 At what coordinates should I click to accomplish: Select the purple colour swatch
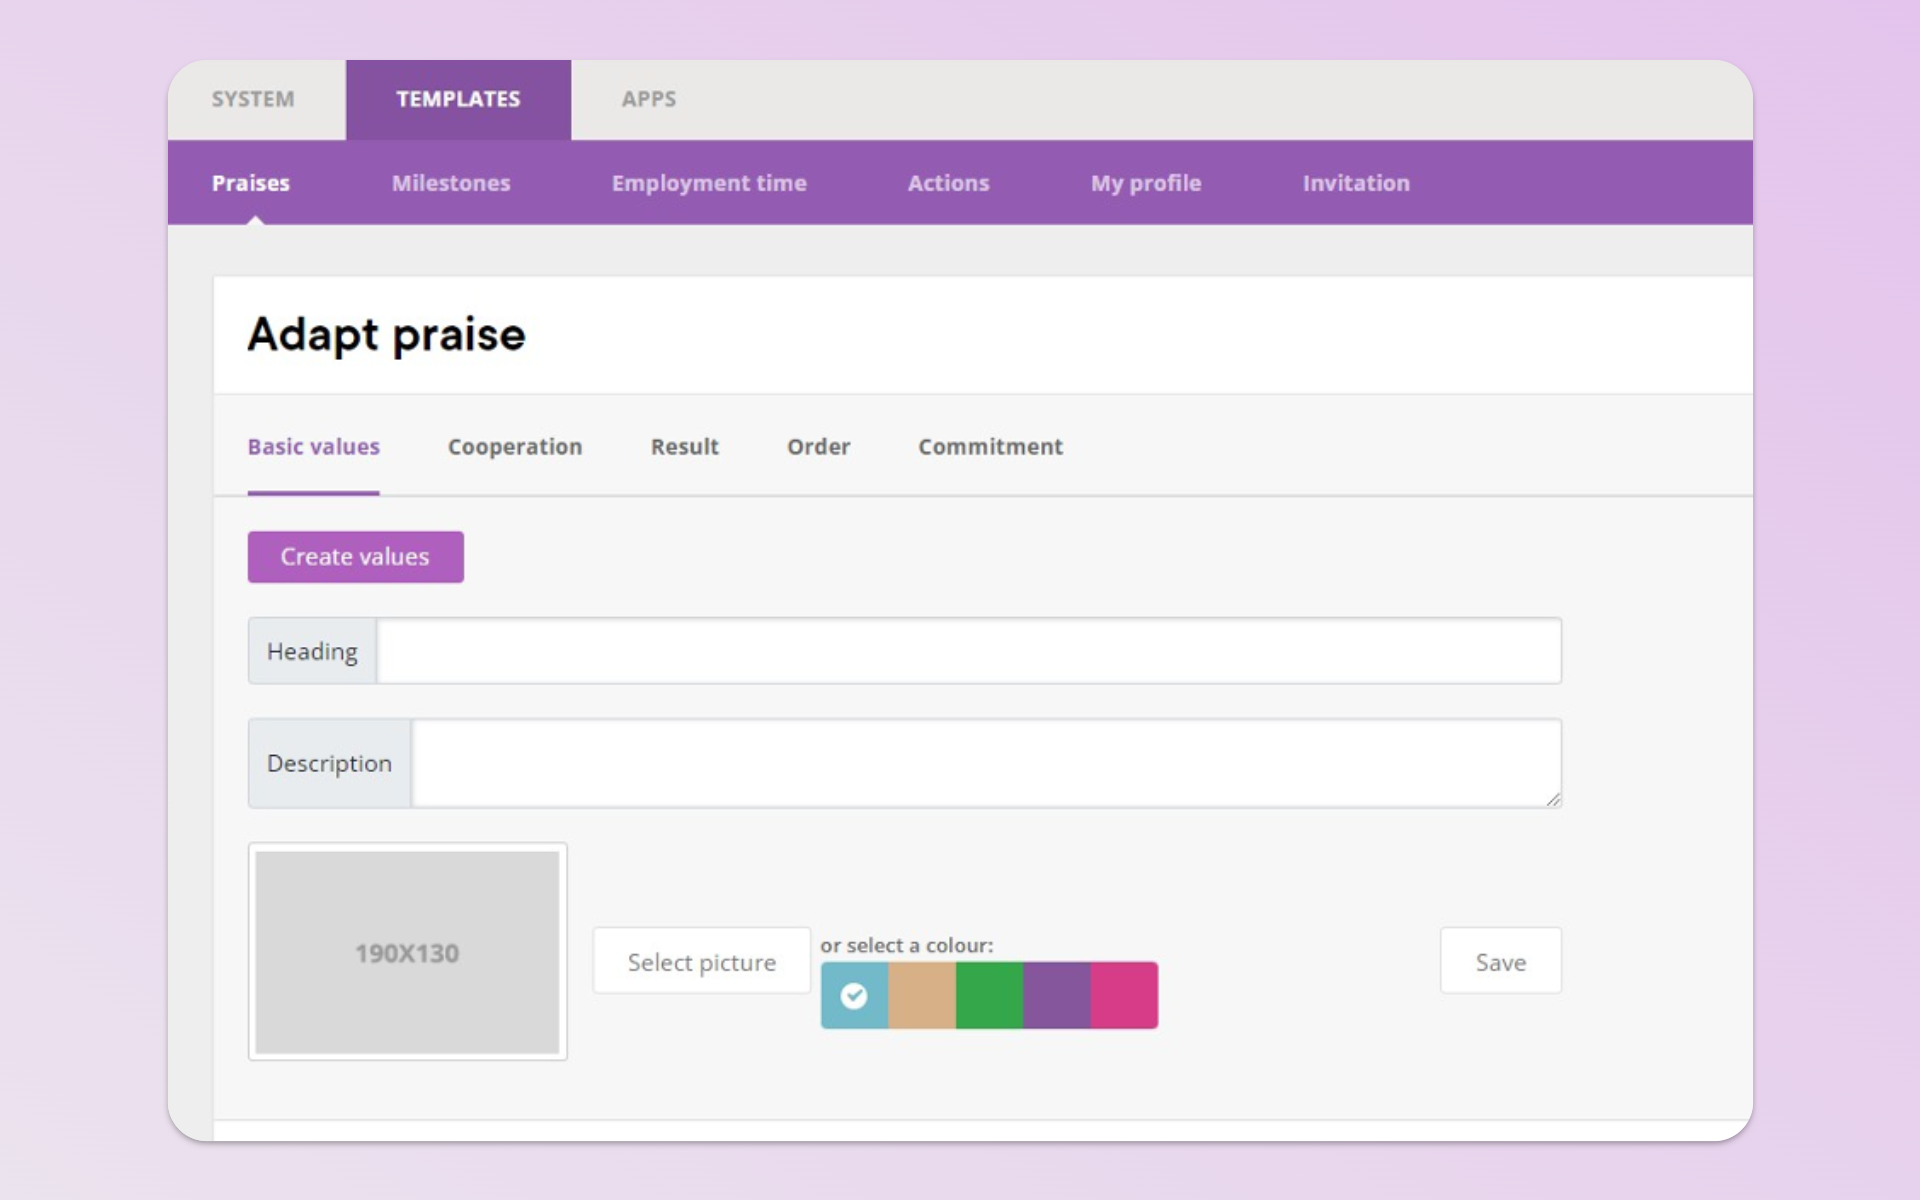pyautogui.click(x=1056, y=995)
